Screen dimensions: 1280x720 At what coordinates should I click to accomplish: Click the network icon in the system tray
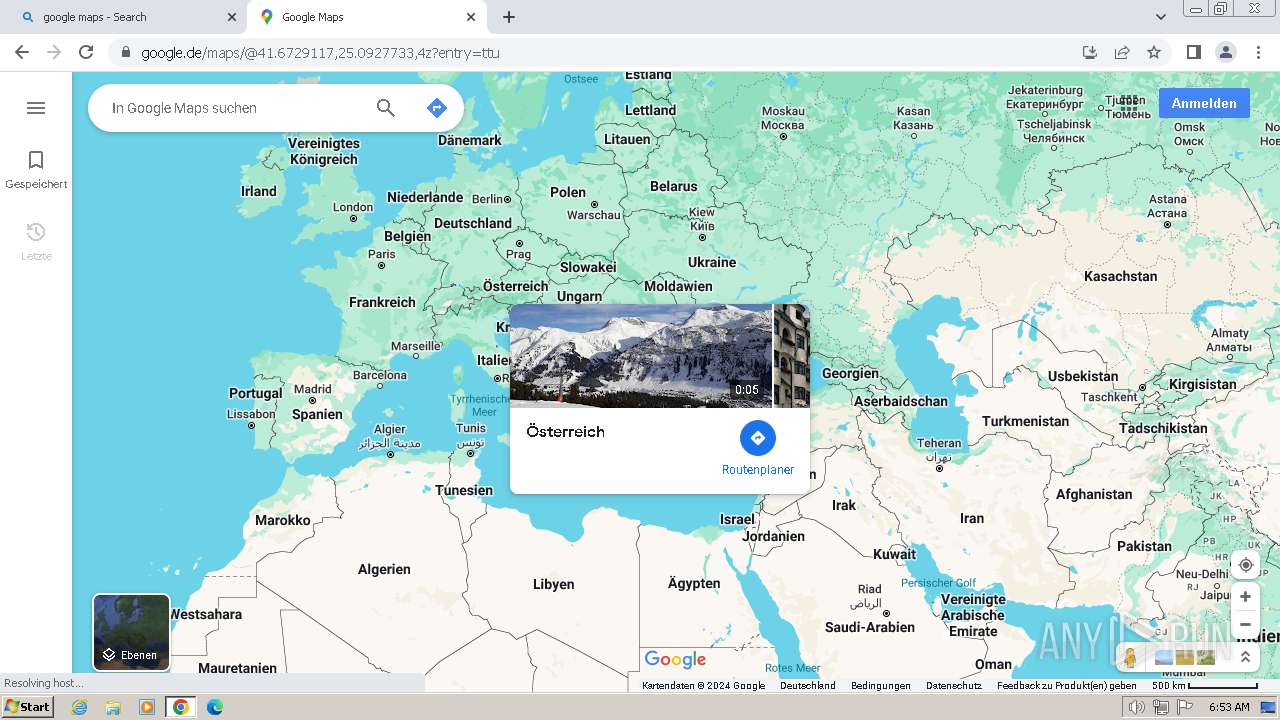(x=1161, y=707)
